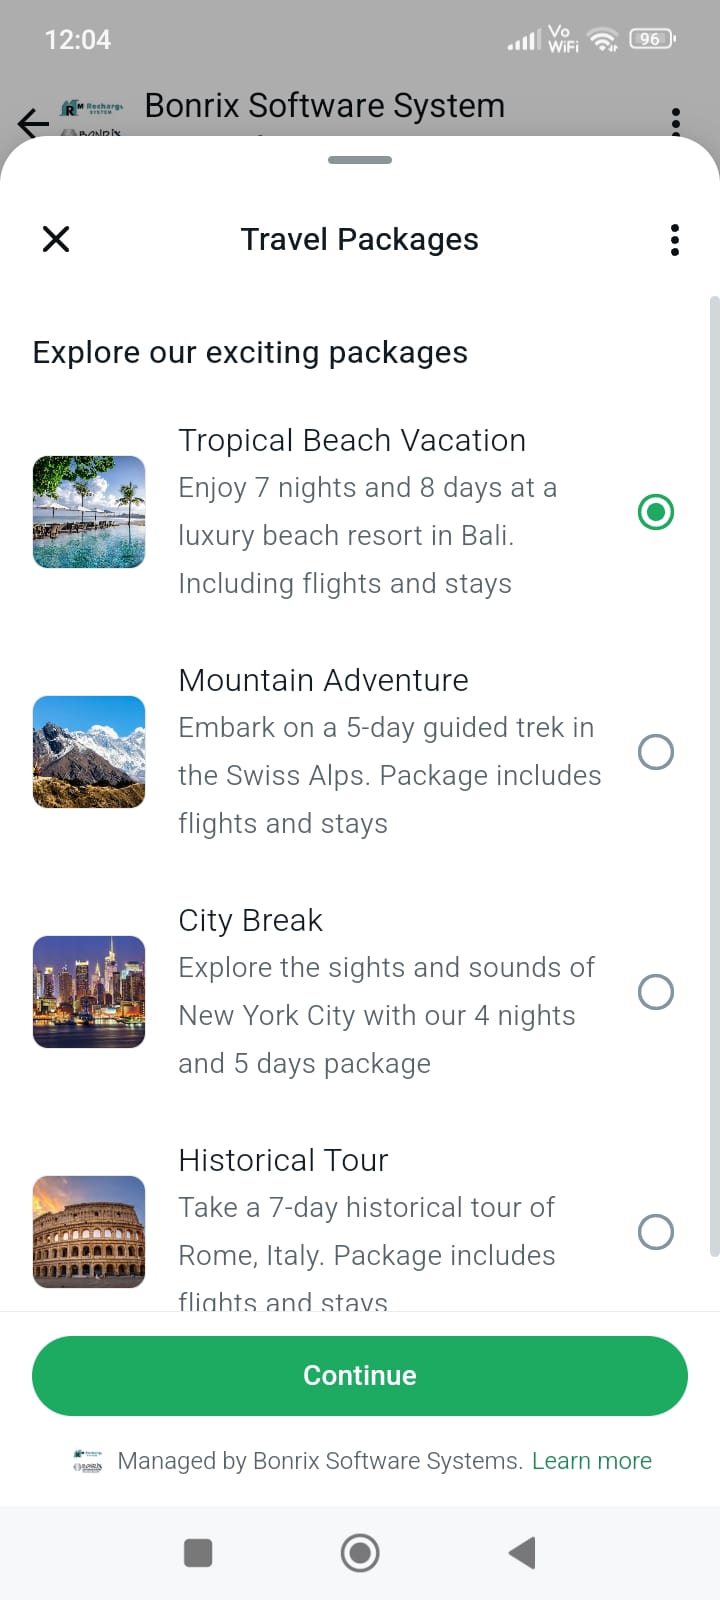The width and height of the screenshot is (720, 1600).
Task: Choose the City Break radio option
Action: click(656, 992)
